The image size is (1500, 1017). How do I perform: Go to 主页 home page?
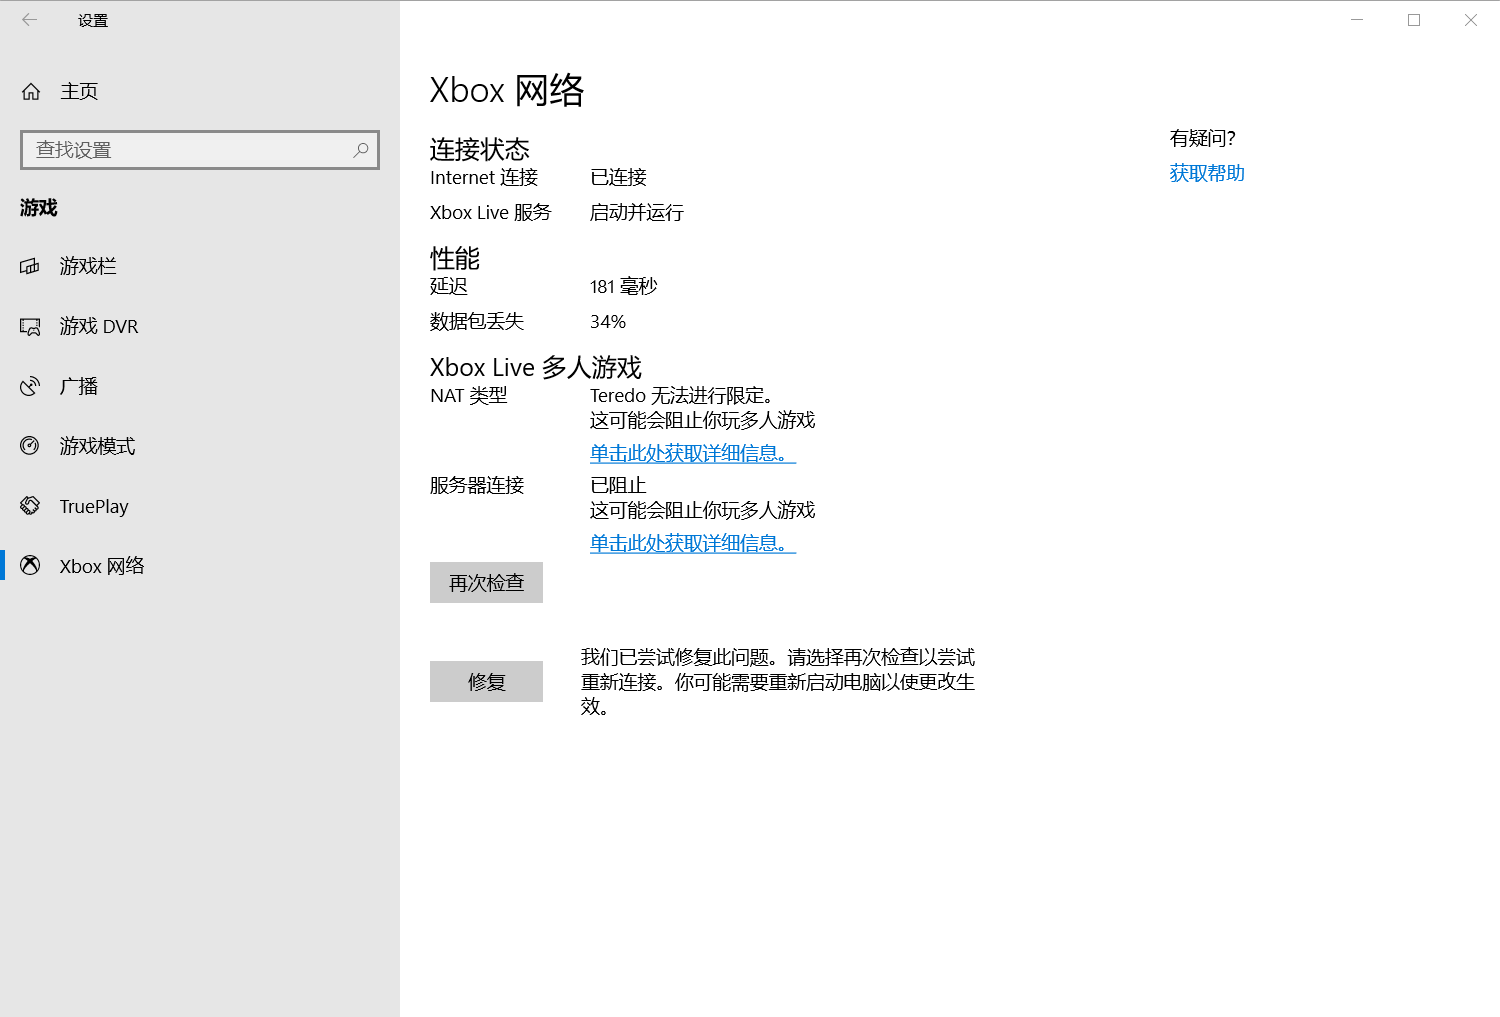(x=200, y=91)
